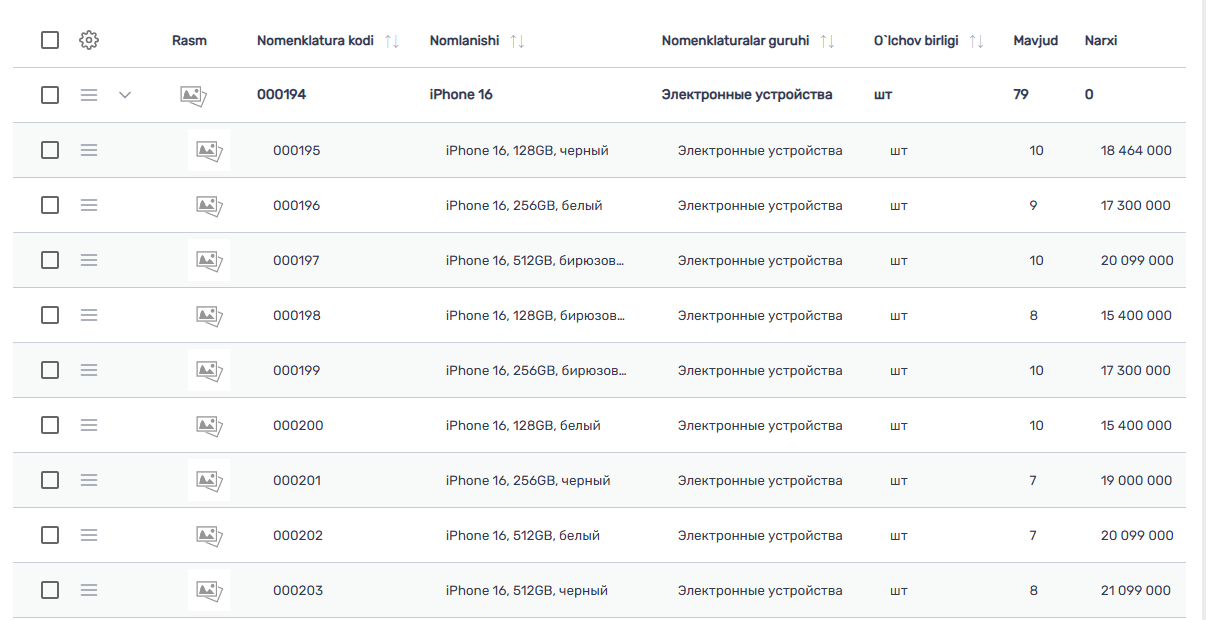Click image icon of item 000201
This screenshot has width=1206, height=620.
click(x=209, y=480)
